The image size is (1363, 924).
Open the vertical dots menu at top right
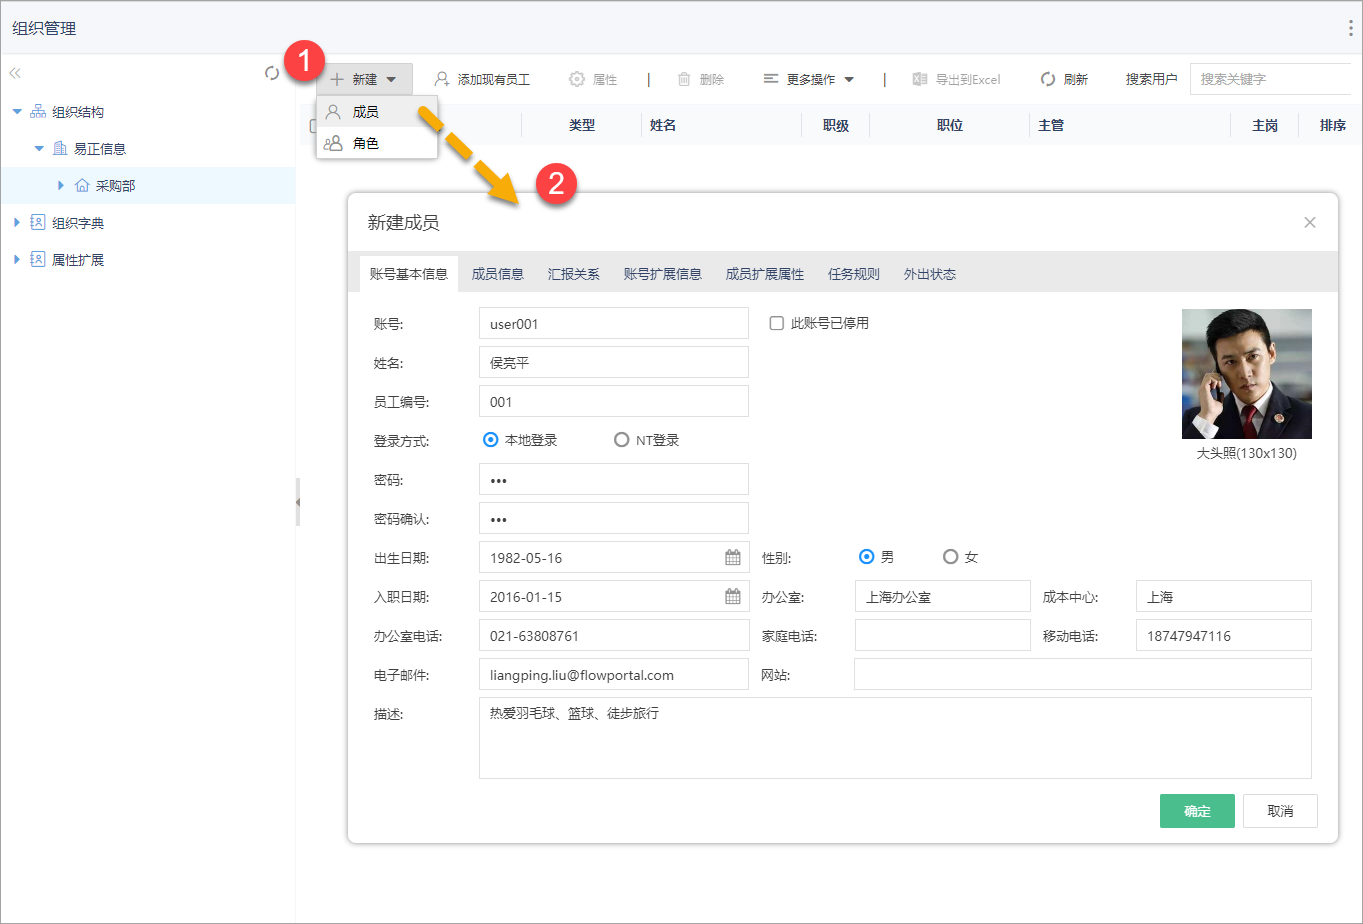tap(1351, 28)
